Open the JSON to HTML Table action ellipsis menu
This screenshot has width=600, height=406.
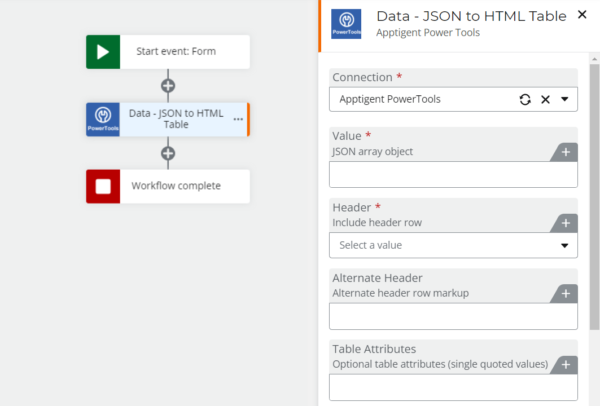click(x=238, y=119)
